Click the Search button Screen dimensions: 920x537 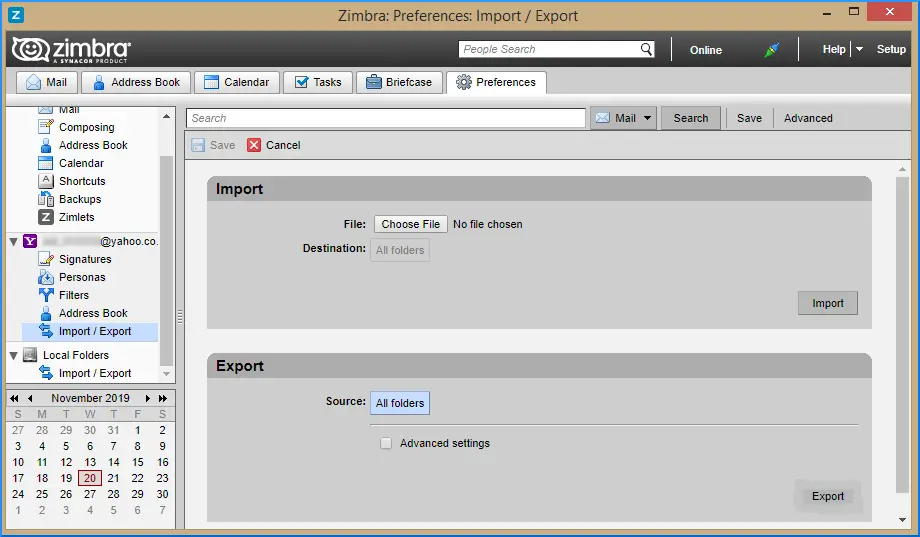coord(691,118)
